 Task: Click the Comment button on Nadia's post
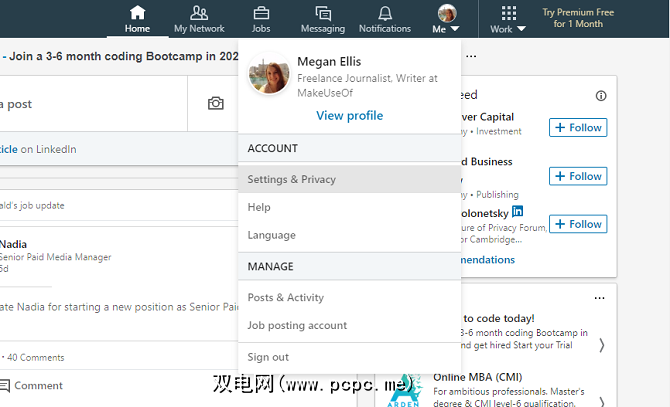32,386
